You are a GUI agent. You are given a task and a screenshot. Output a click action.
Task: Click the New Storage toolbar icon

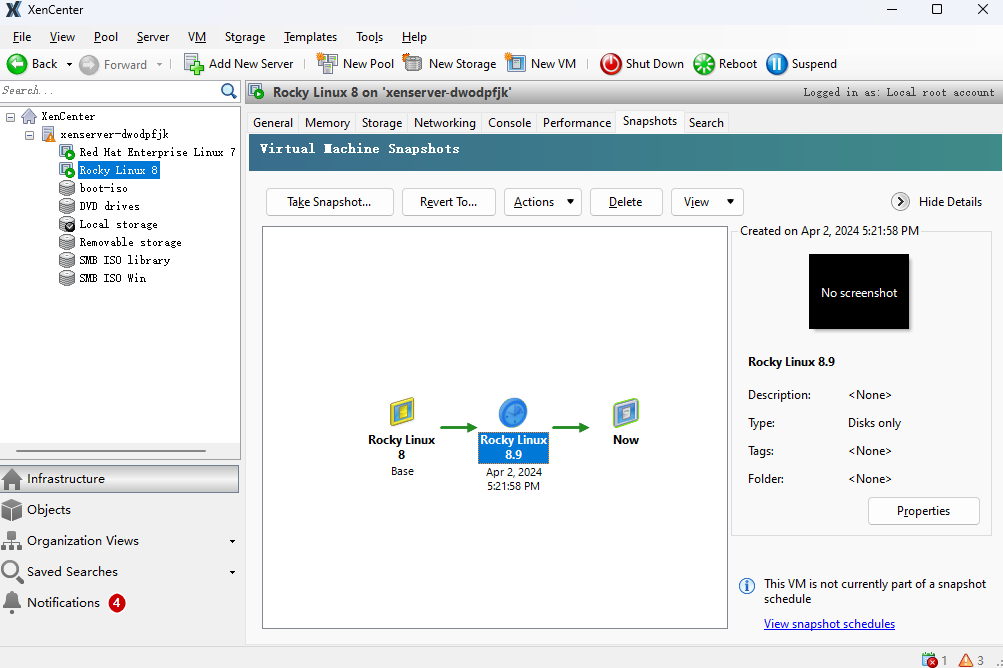413,64
